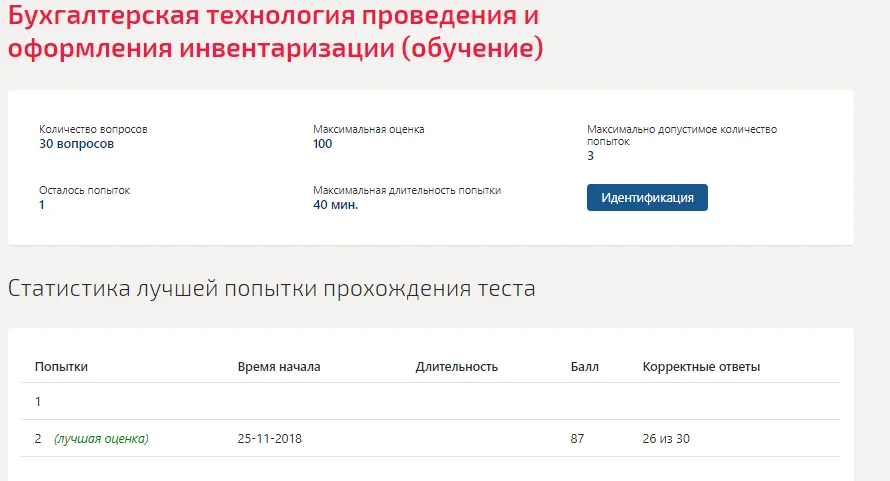This screenshot has height=481, width=890.
Task: Click the Длительность column header
Action: 456,367
